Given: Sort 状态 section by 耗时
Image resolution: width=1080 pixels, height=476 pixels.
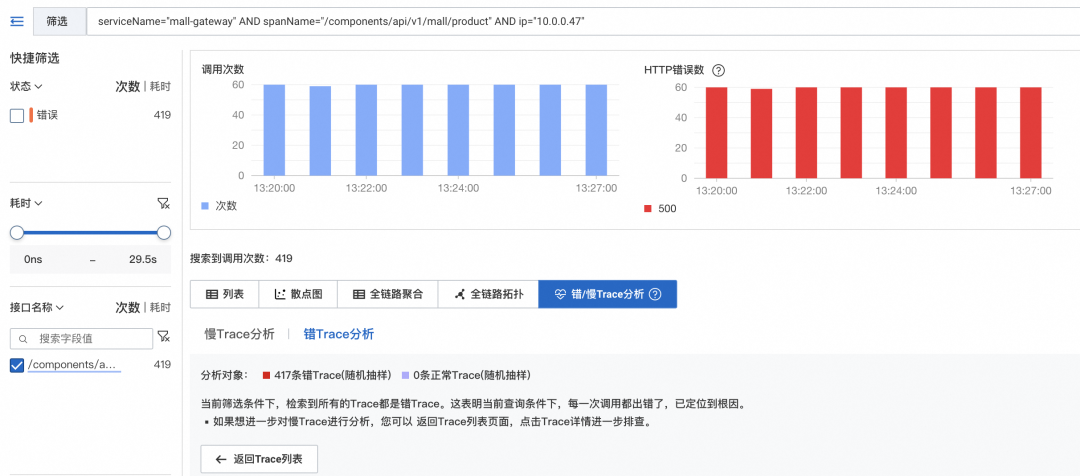Looking at the screenshot, I should [158, 87].
